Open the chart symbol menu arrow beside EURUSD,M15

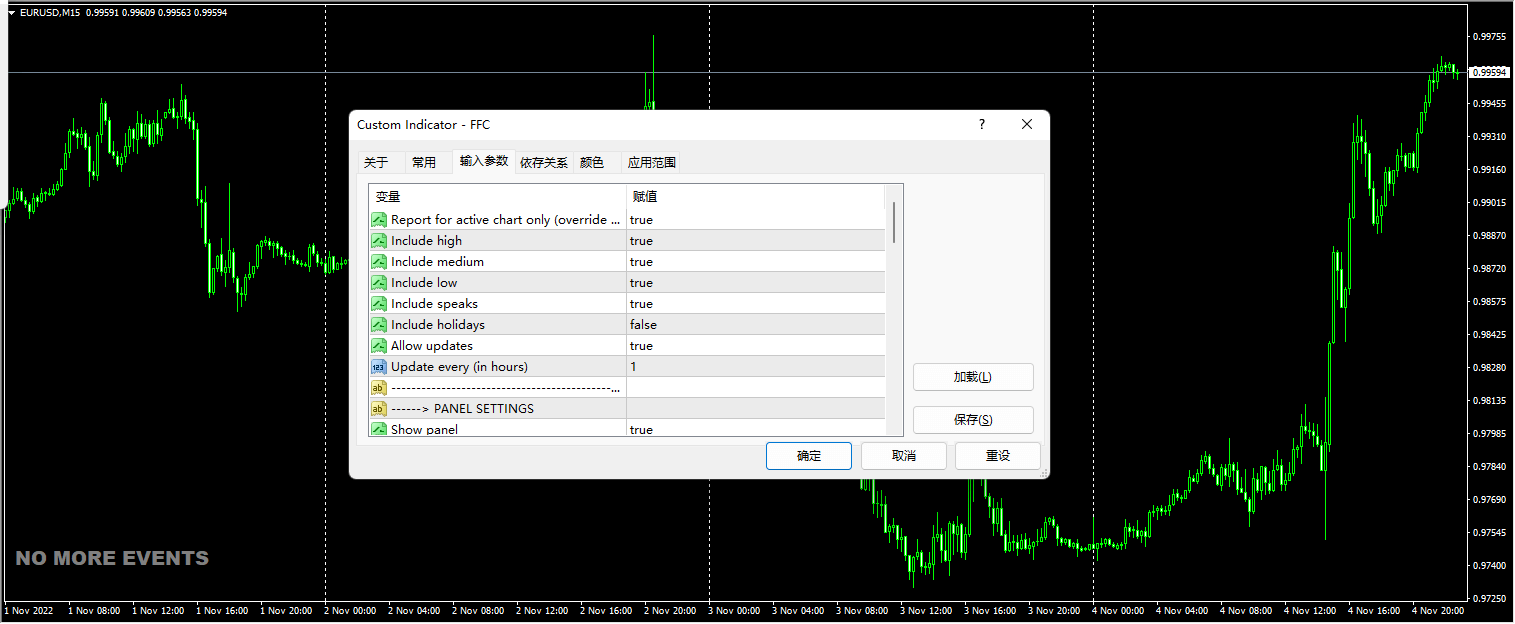pyautogui.click(x=11, y=13)
